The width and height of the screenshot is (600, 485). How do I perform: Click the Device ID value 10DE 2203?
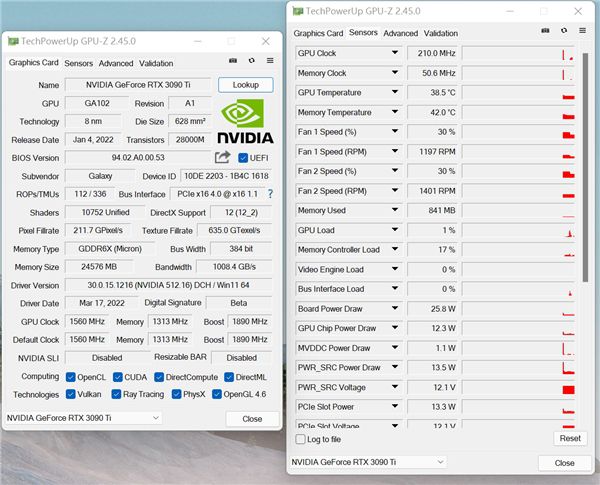tap(226, 176)
